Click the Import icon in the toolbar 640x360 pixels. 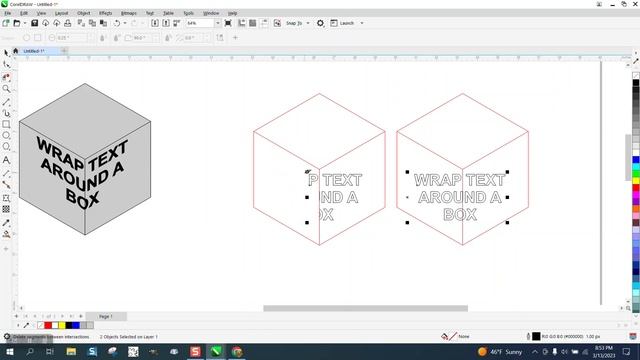coord(155,23)
